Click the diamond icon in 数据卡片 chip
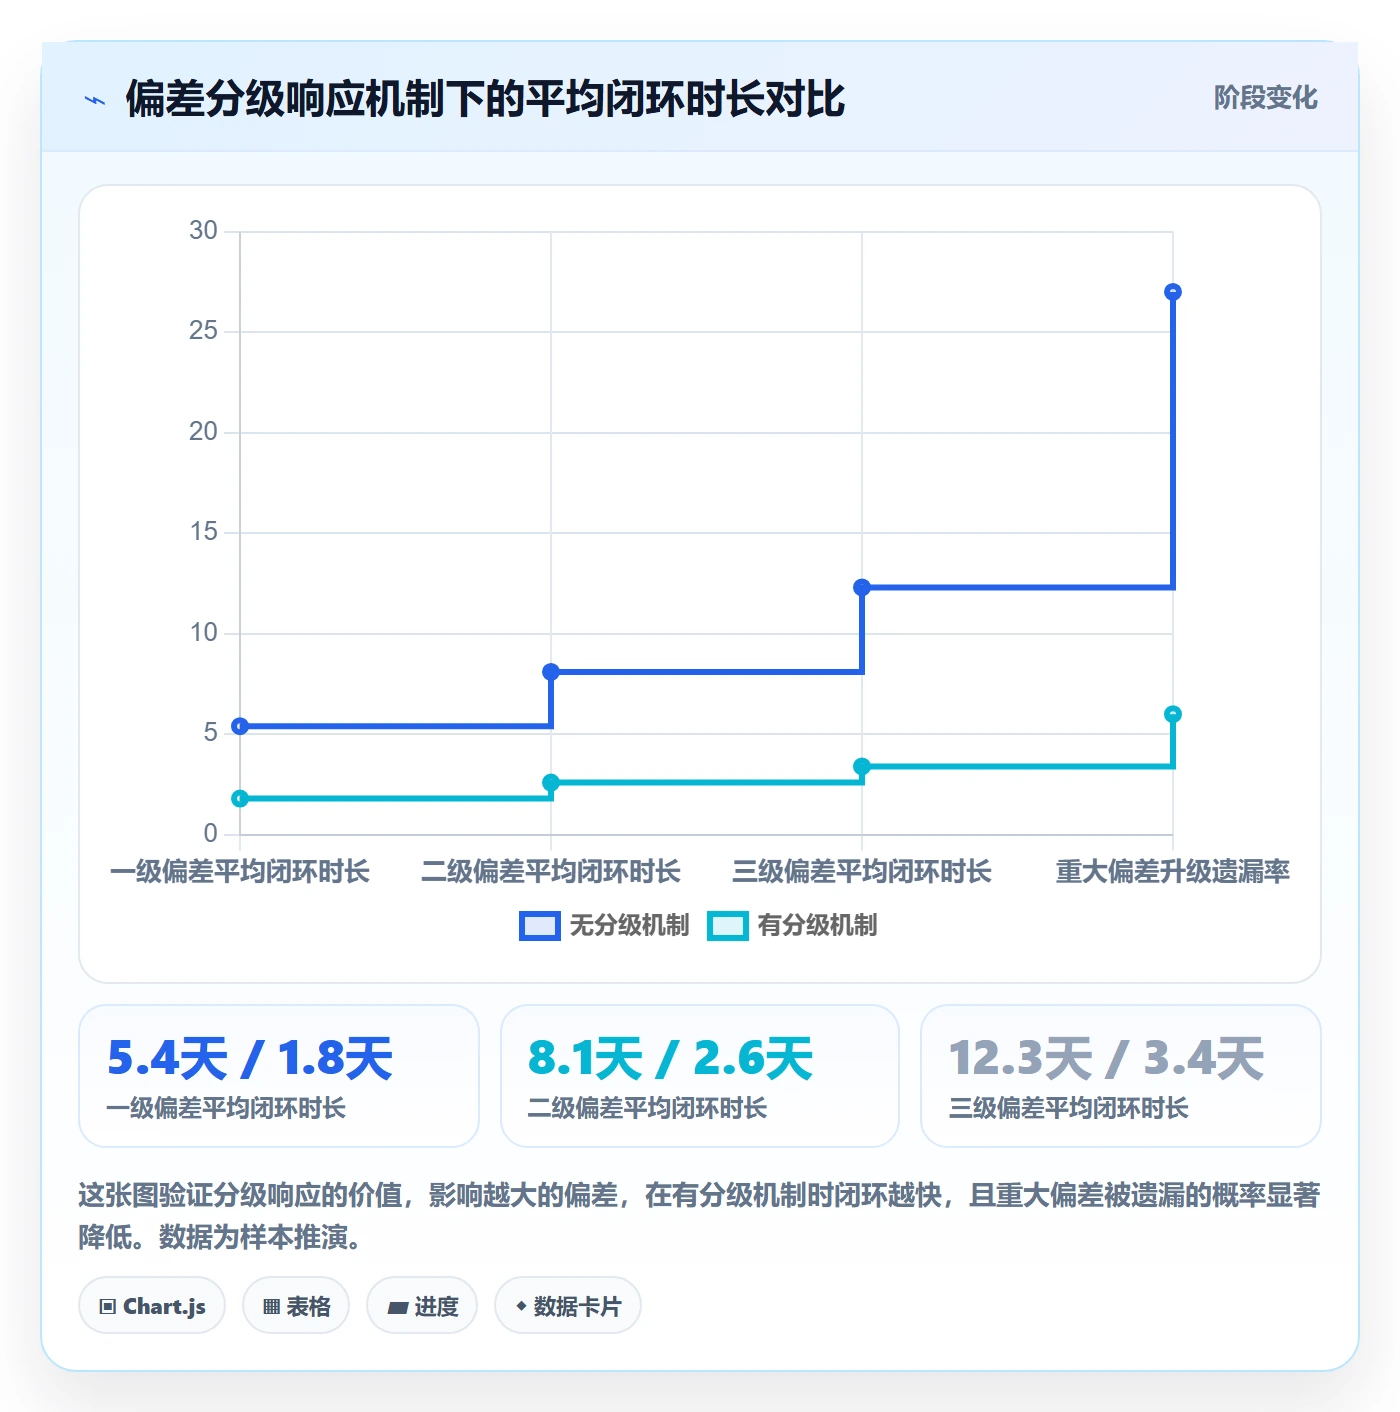This screenshot has height=1412, width=1400. 521,1306
